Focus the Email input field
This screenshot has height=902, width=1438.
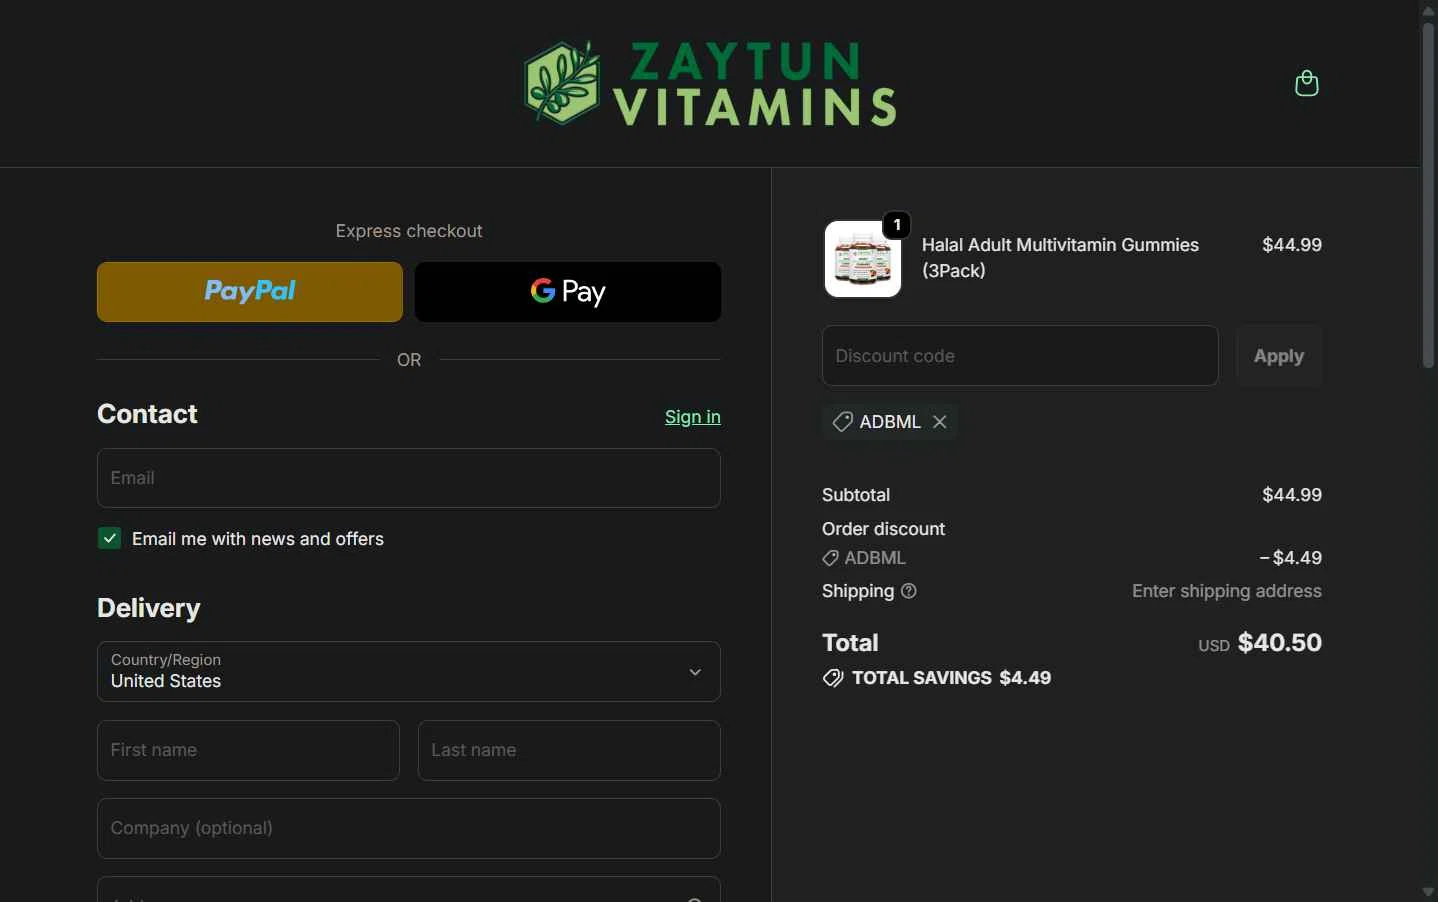pos(409,478)
